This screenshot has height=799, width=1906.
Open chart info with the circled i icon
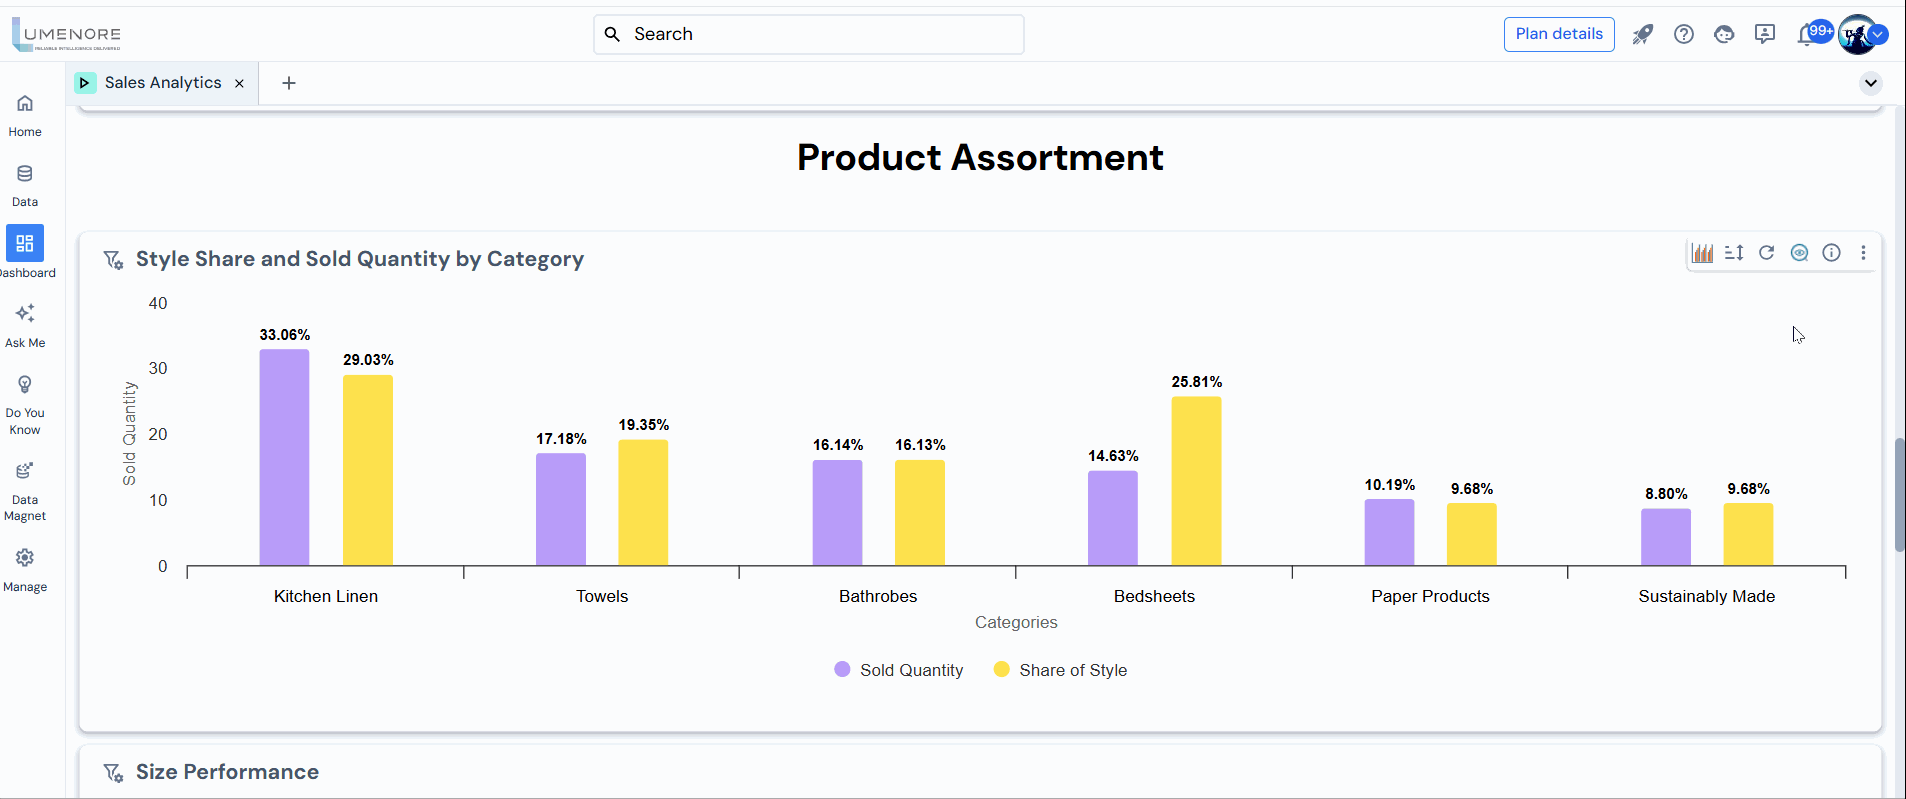pyautogui.click(x=1831, y=253)
